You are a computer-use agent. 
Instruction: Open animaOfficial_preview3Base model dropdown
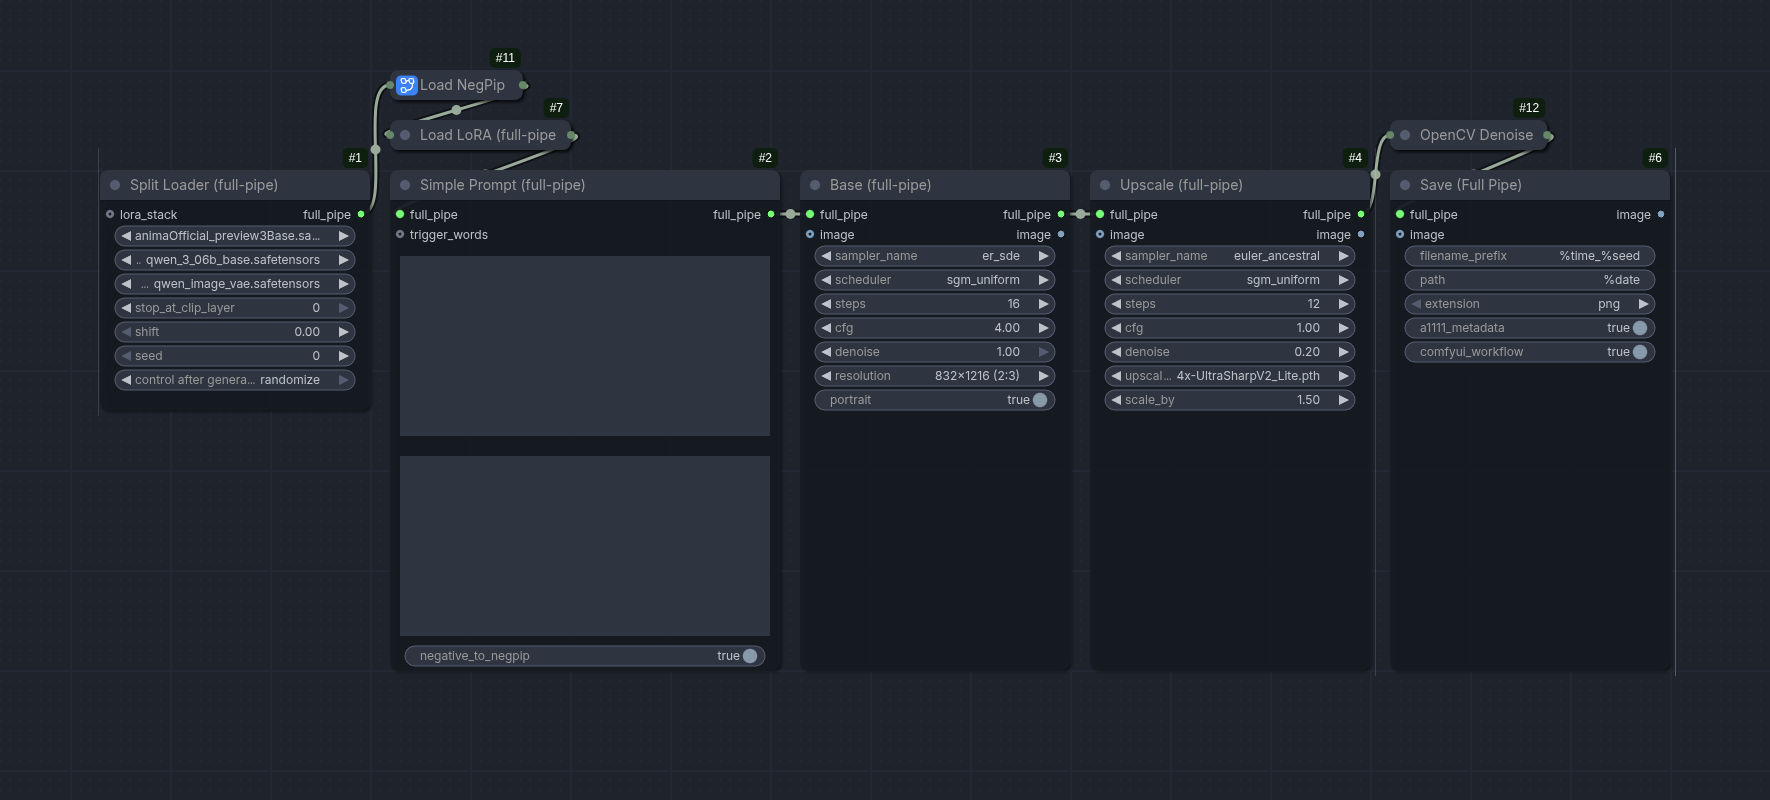click(x=235, y=236)
